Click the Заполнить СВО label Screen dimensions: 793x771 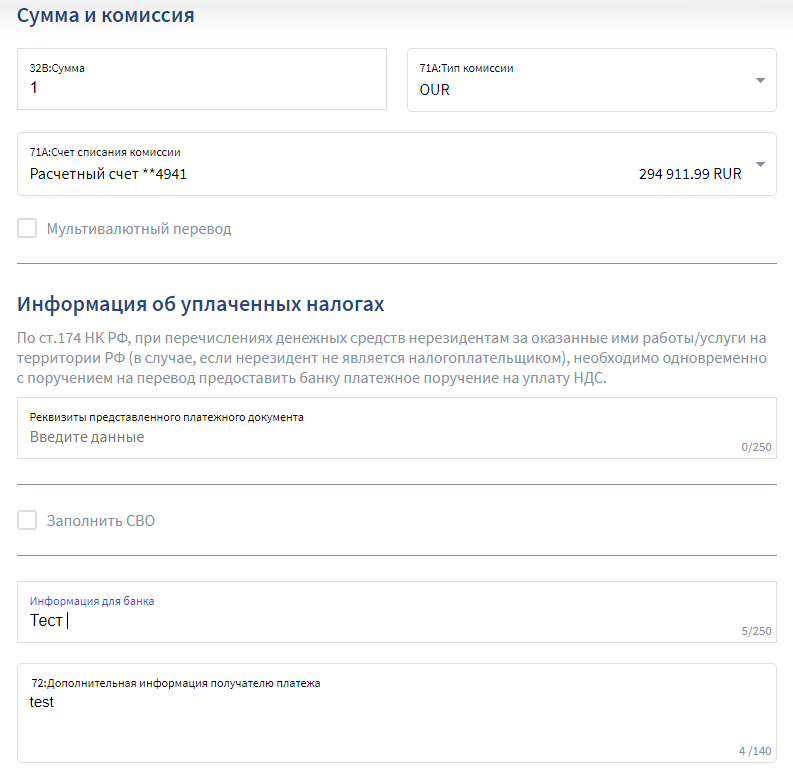coord(101,521)
